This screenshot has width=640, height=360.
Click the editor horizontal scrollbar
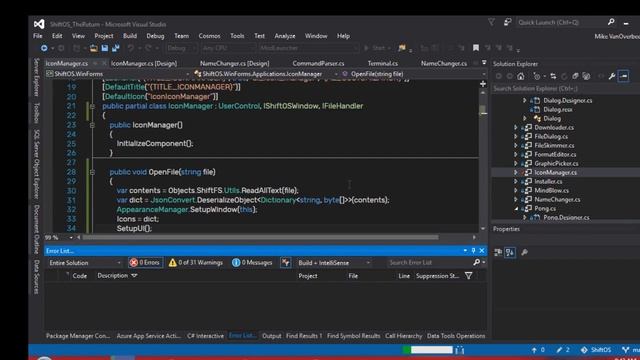tap(260, 237)
